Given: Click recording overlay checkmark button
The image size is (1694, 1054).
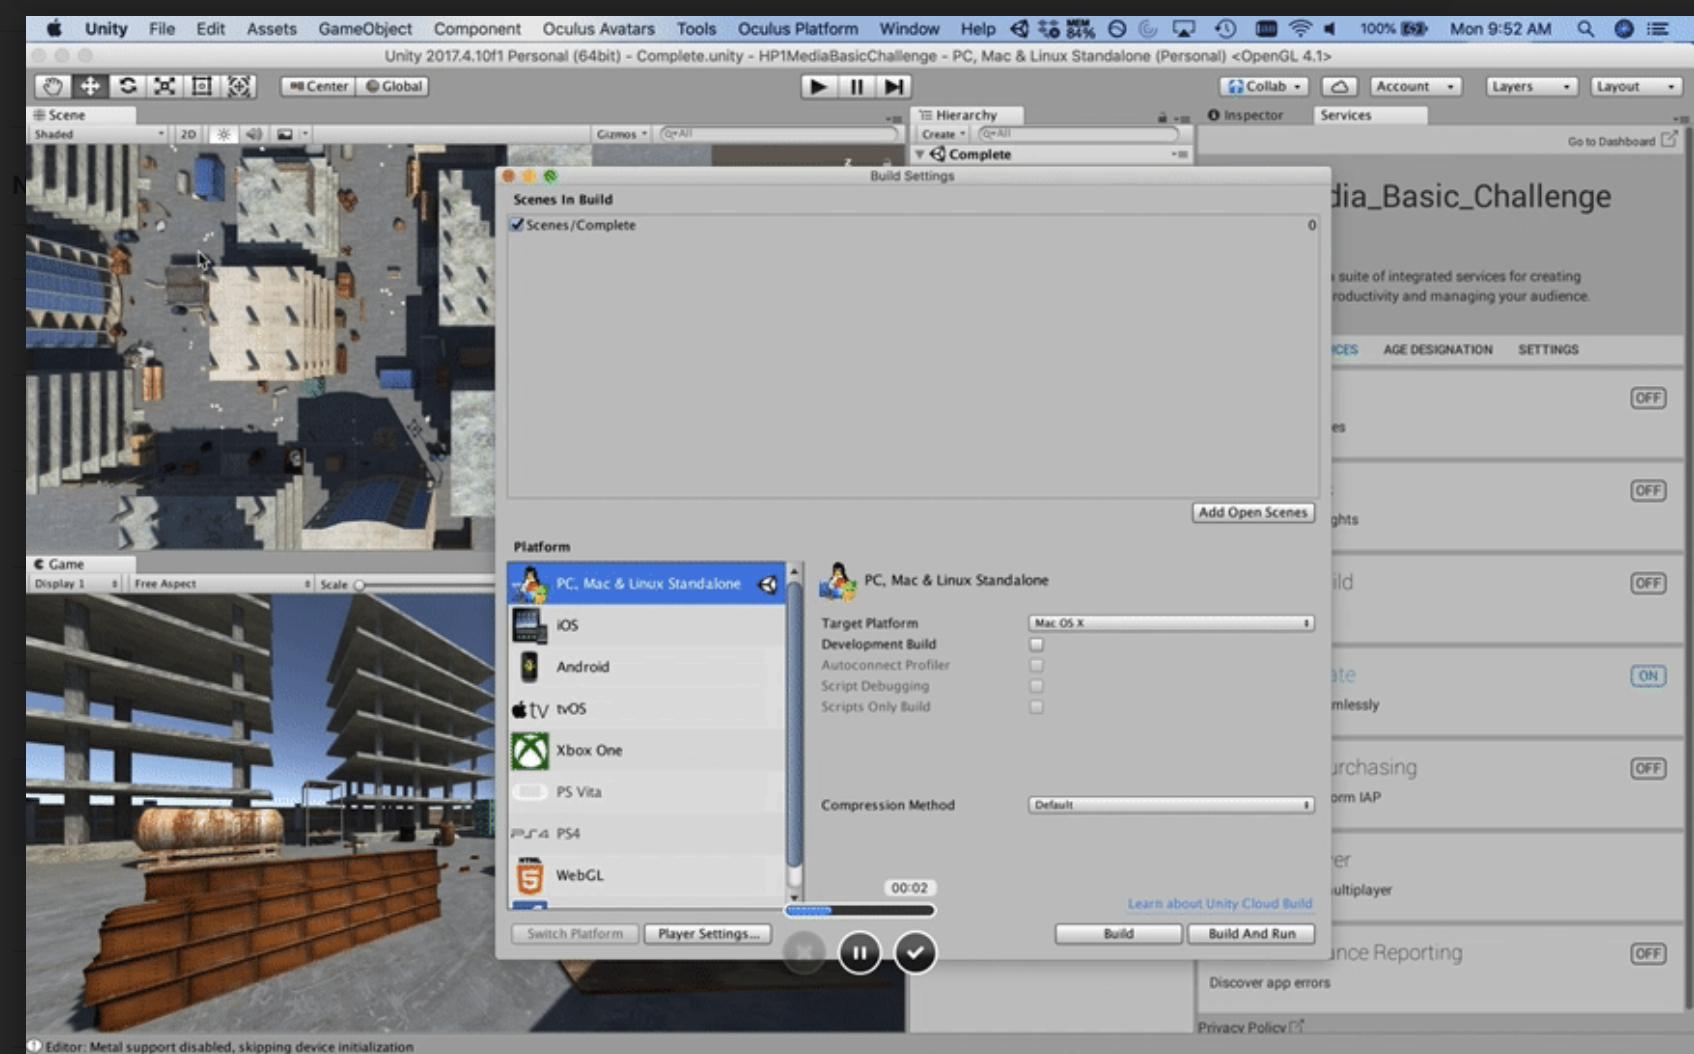Looking at the screenshot, I should (915, 952).
